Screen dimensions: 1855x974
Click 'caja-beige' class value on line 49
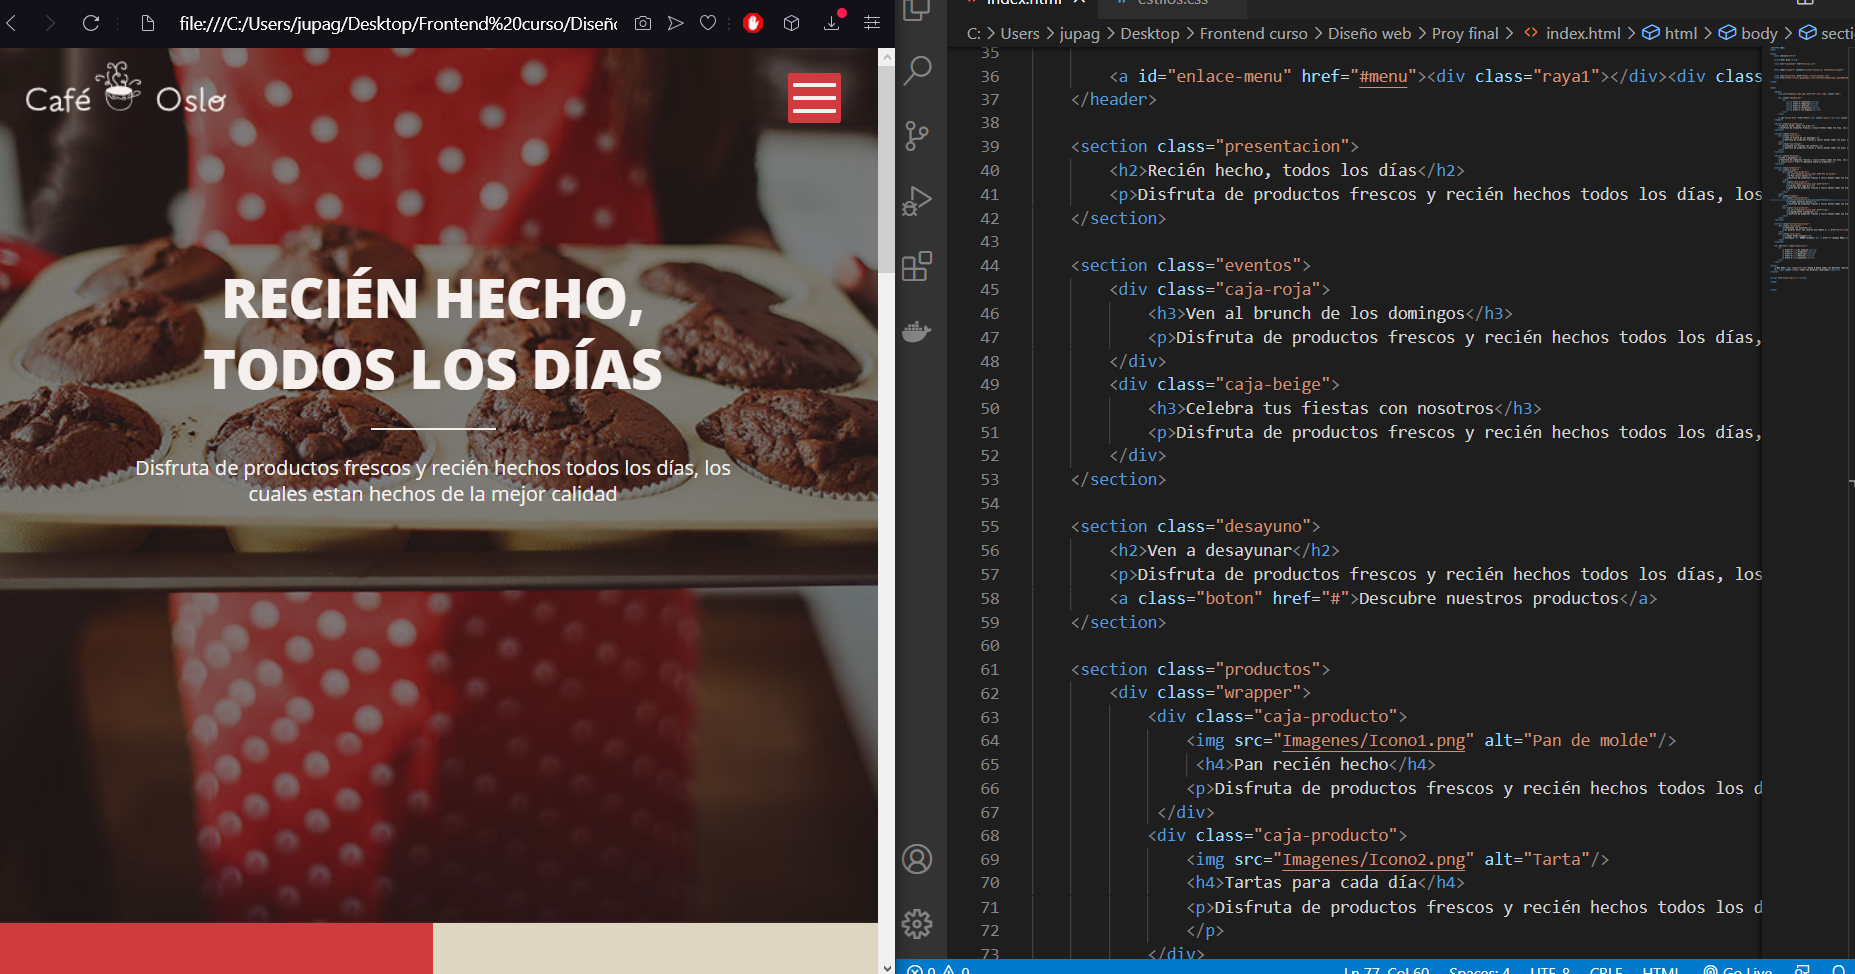coord(1273,384)
